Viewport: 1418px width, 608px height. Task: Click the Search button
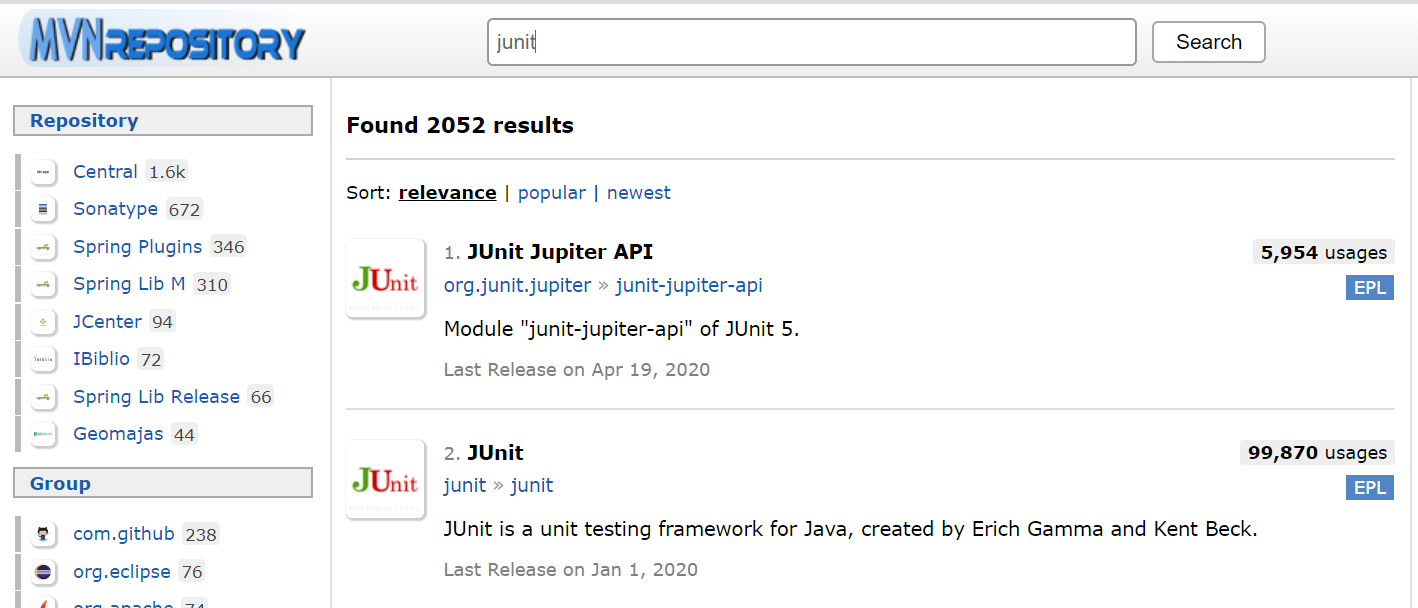coord(1209,42)
